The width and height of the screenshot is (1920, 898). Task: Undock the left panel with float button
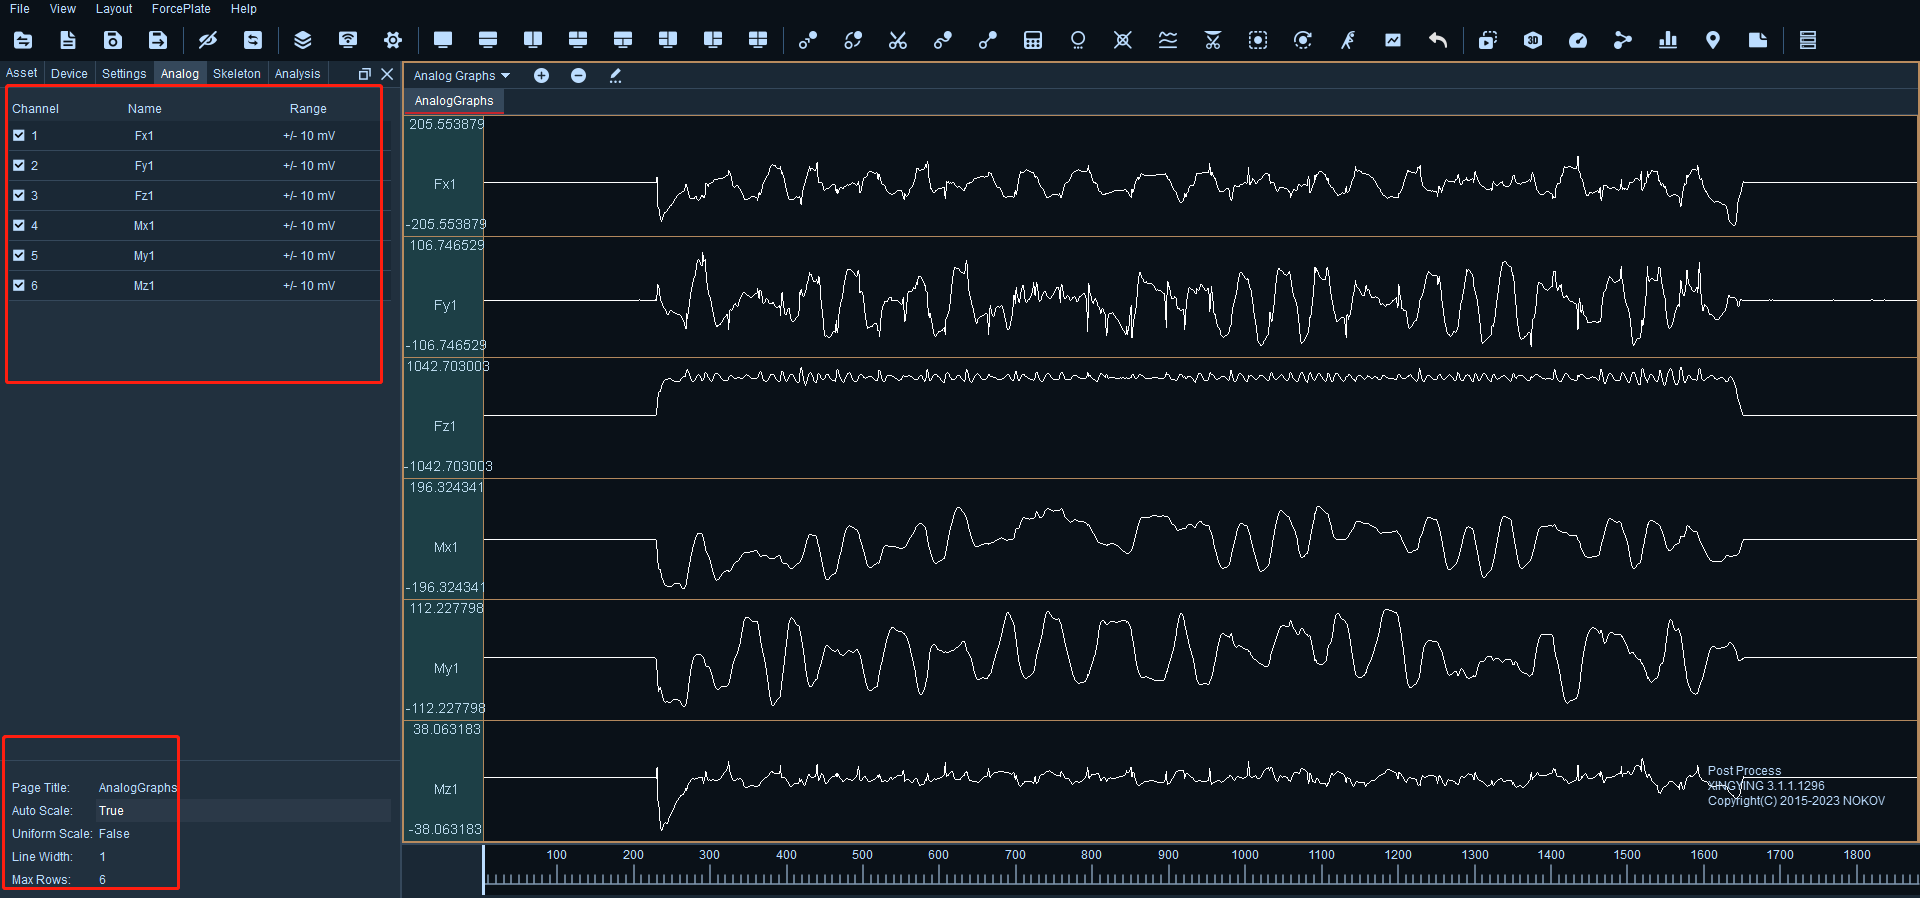365,74
